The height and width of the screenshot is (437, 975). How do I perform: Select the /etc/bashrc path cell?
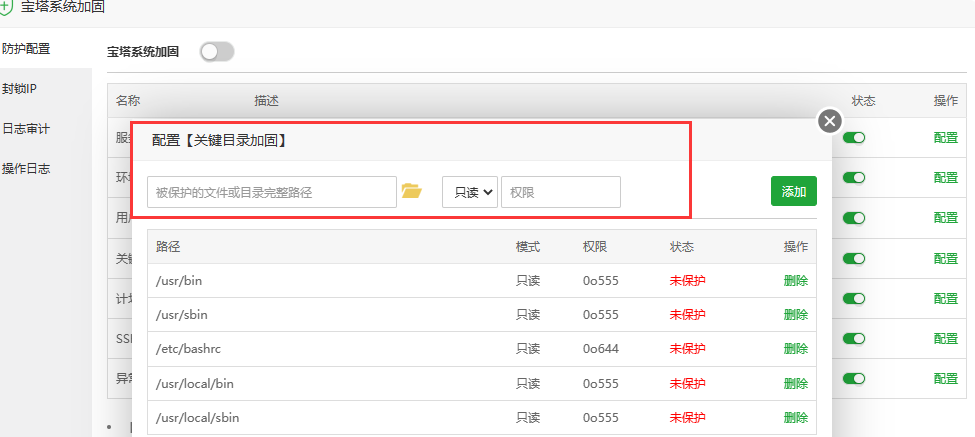point(188,349)
